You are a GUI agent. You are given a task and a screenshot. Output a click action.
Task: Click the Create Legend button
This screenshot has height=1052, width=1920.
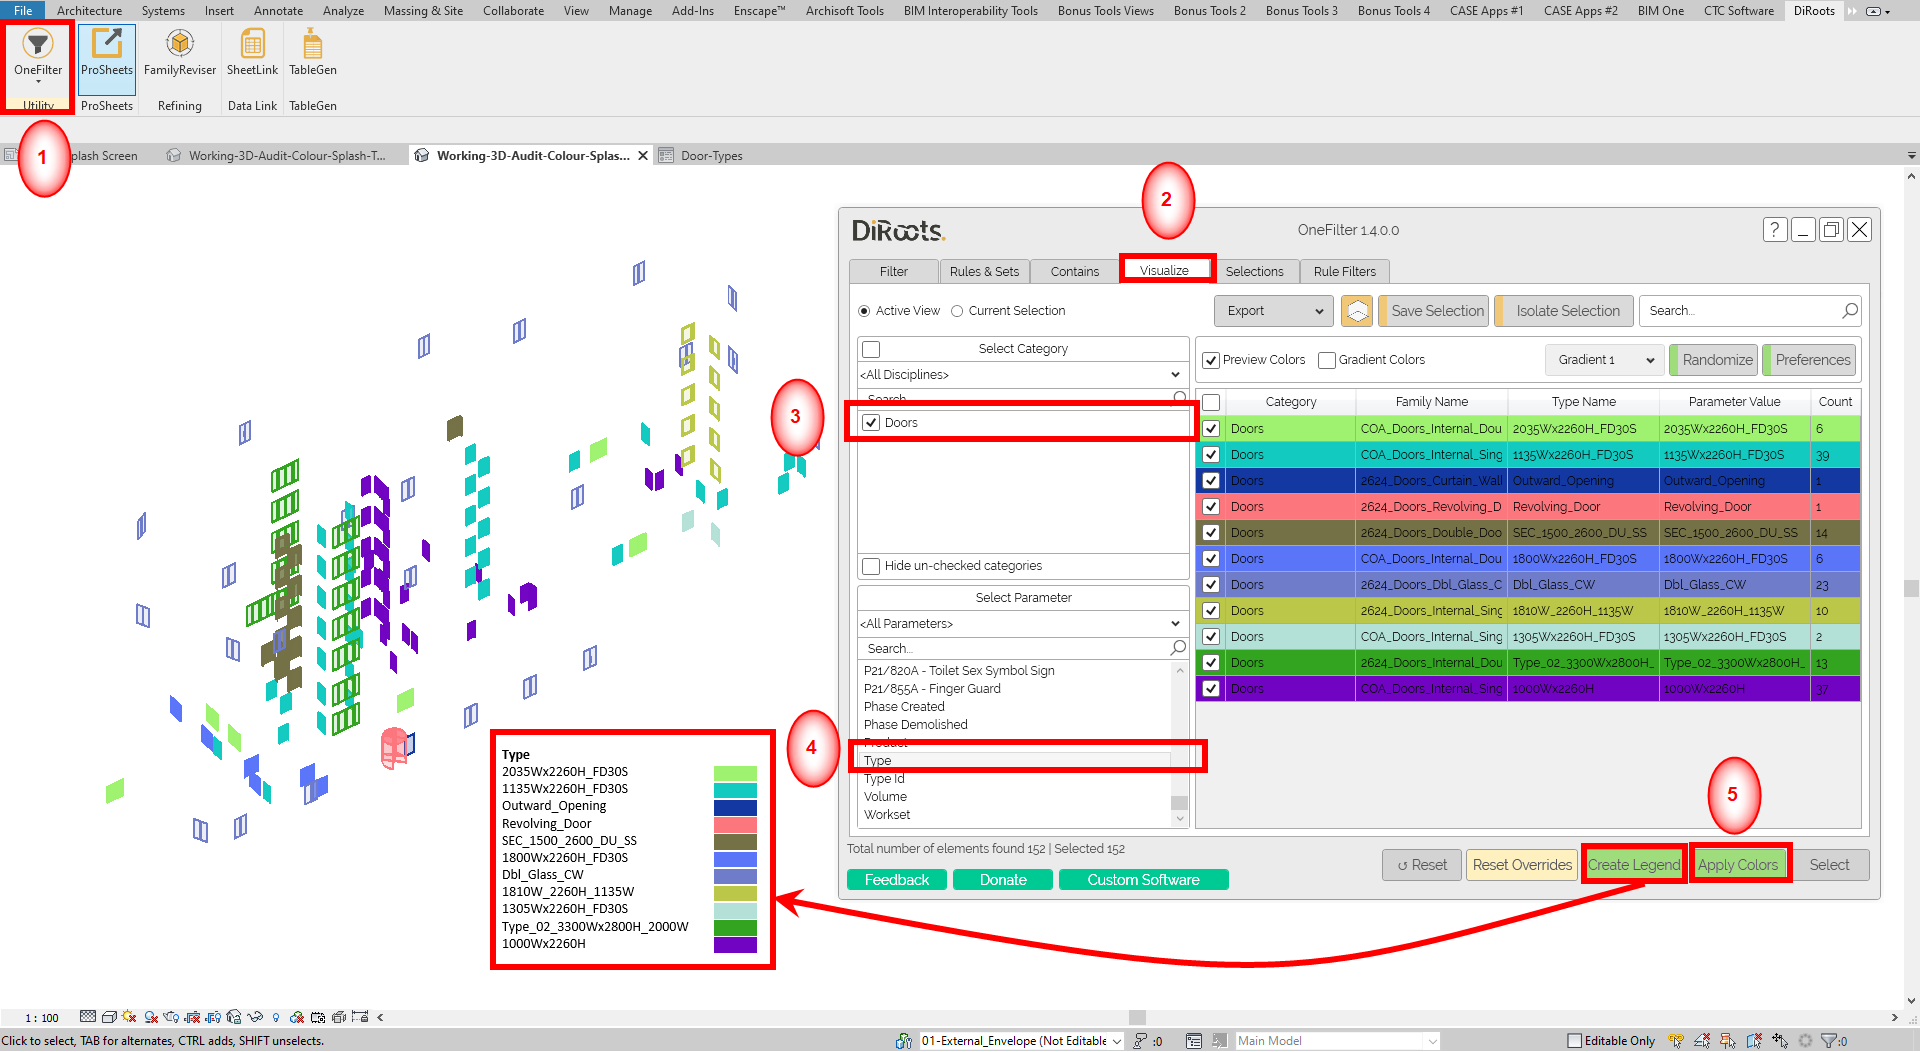[x=1633, y=864]
